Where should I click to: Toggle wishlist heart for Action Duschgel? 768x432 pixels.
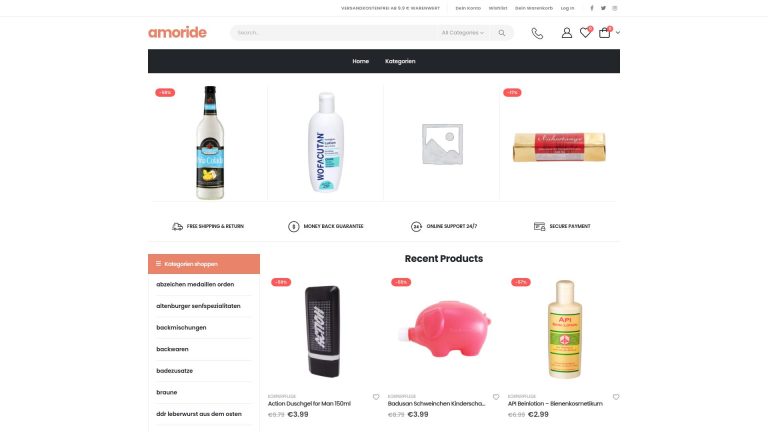coord(376,397)
